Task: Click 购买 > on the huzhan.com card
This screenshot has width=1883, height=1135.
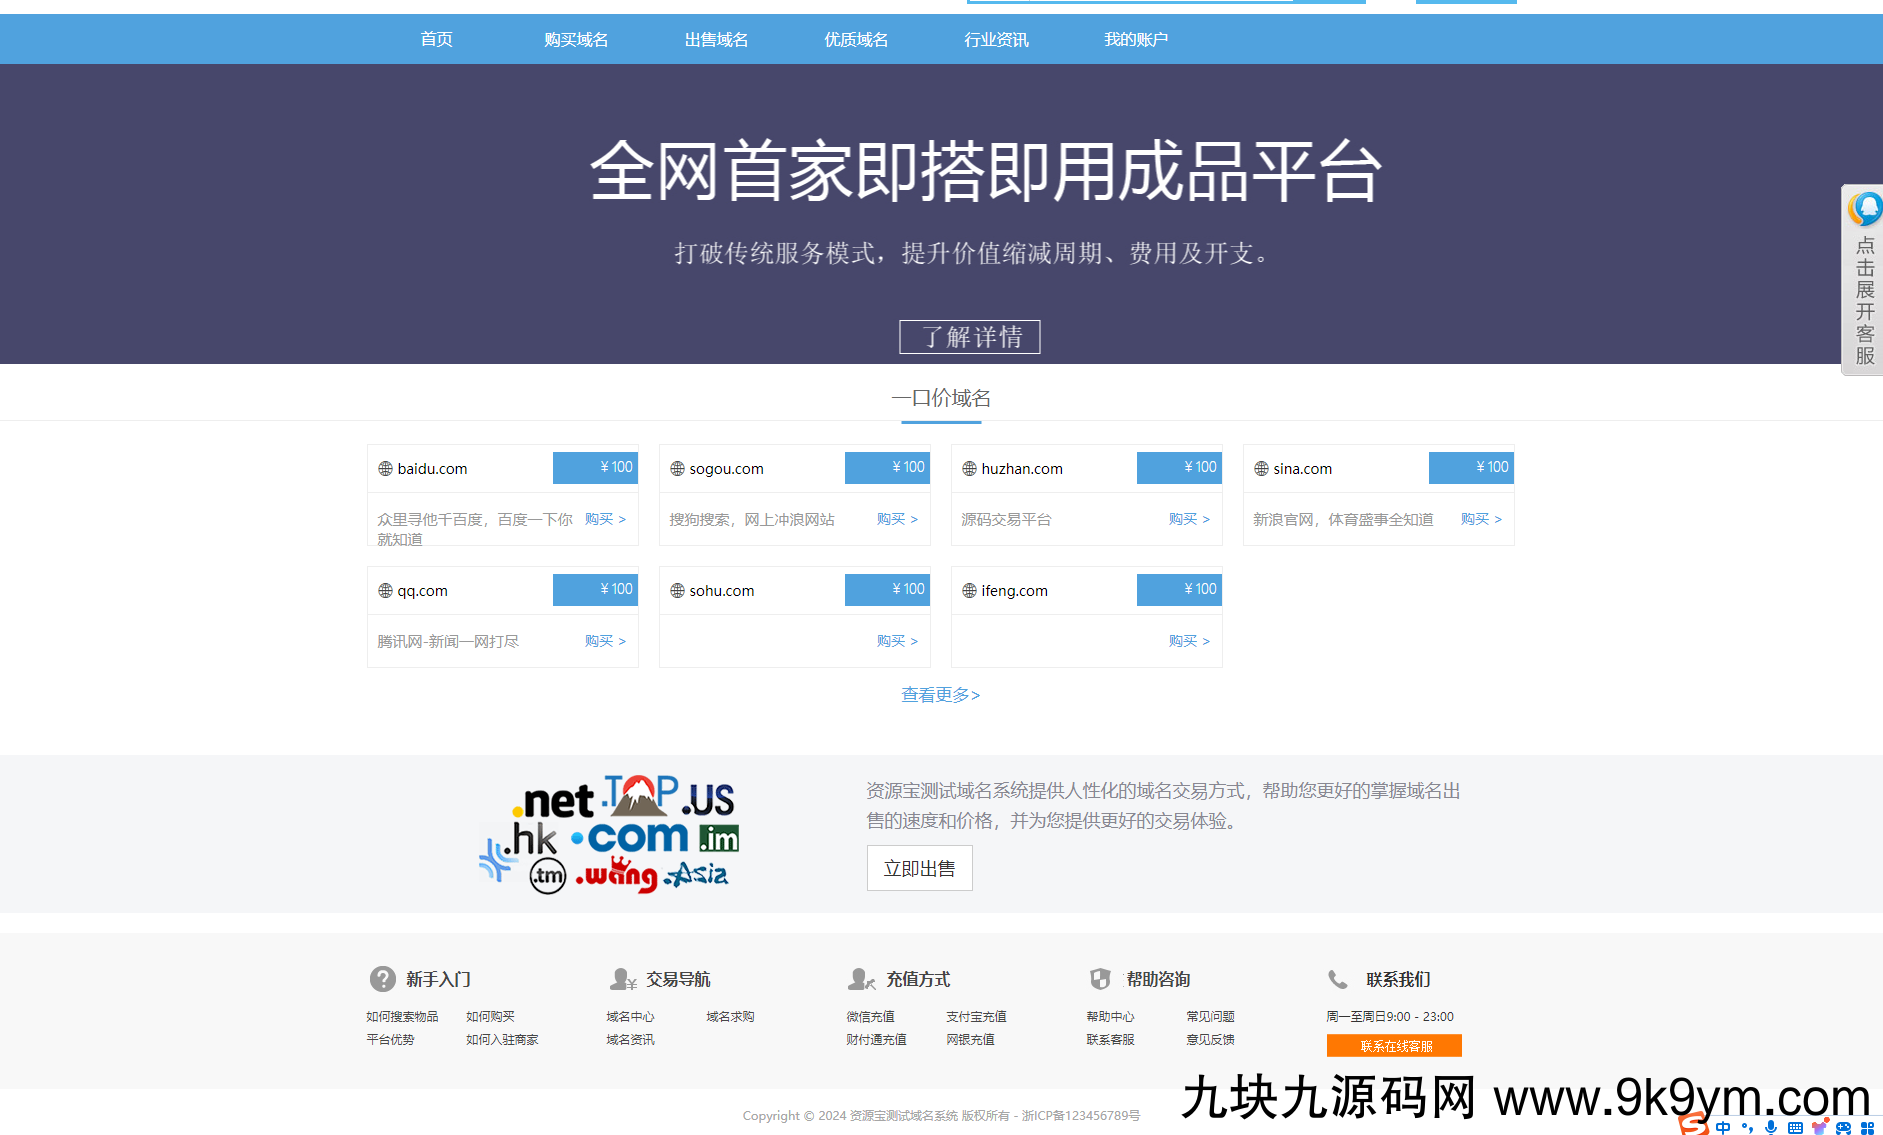Action: 1189,519
